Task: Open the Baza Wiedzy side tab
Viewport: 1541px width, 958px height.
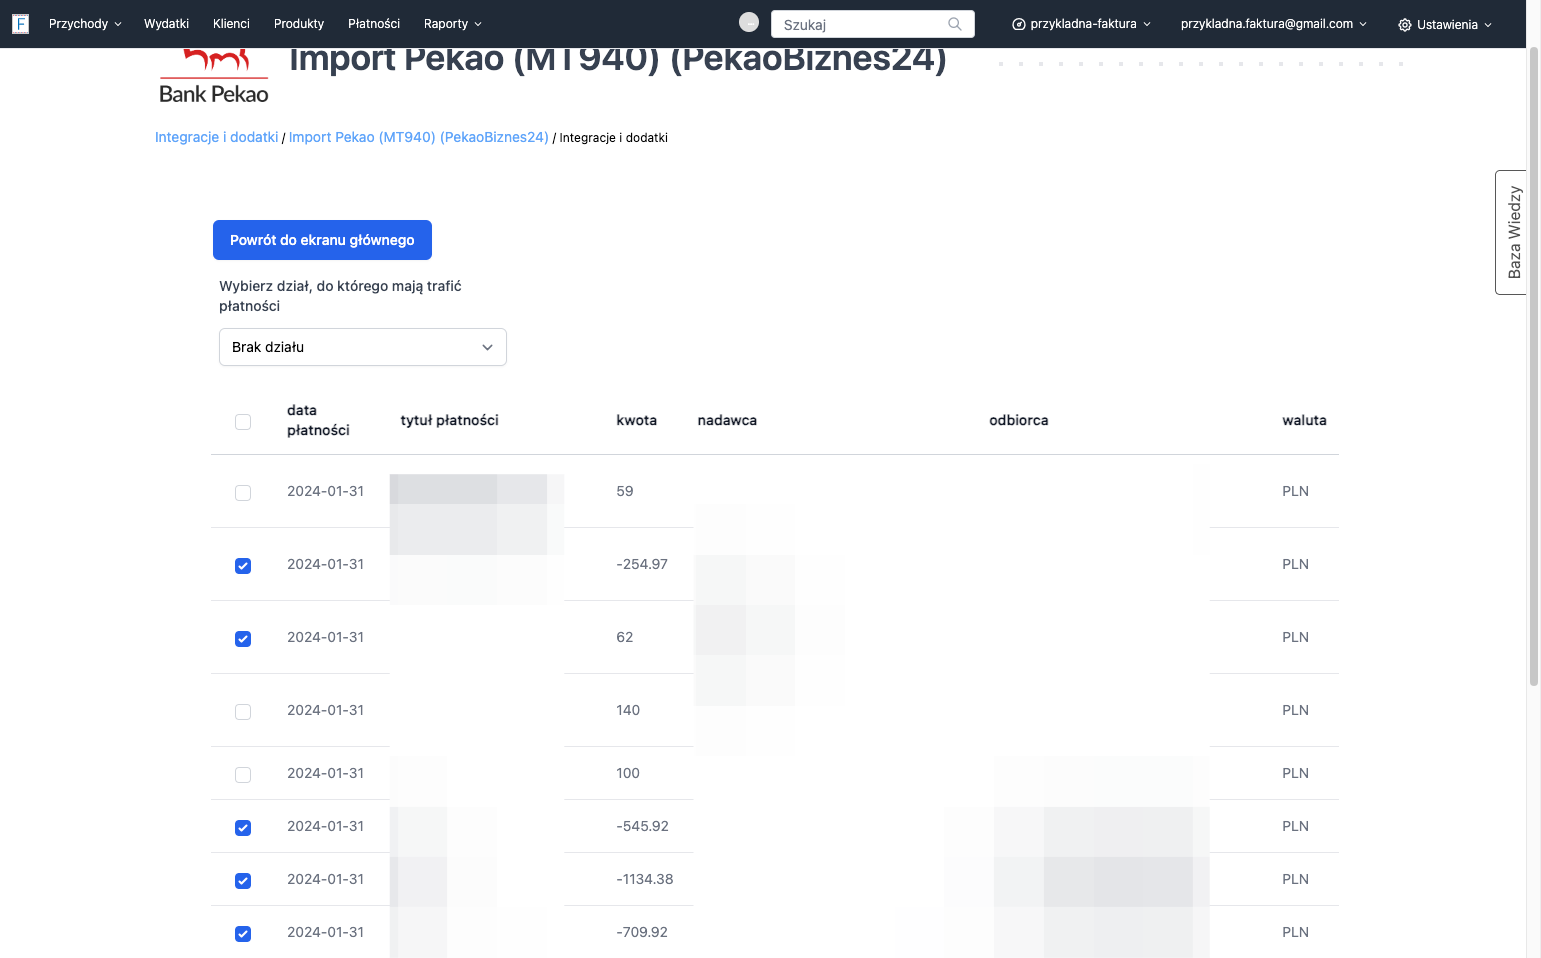Action: [1512, 232]
